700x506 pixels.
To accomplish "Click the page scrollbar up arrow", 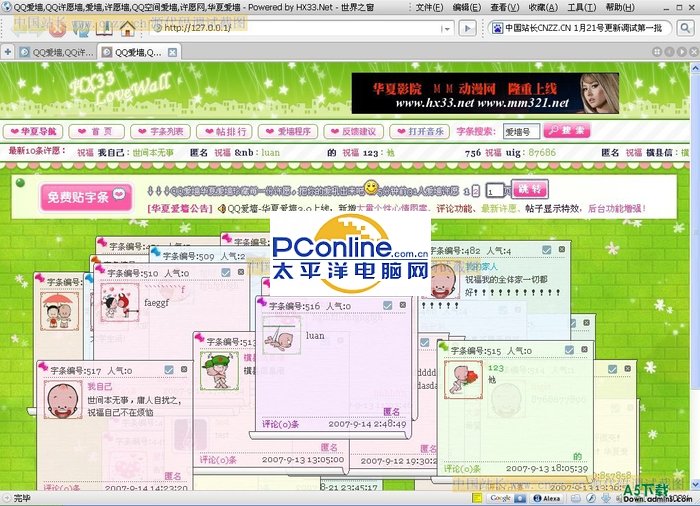I will (x=695, y=67).
